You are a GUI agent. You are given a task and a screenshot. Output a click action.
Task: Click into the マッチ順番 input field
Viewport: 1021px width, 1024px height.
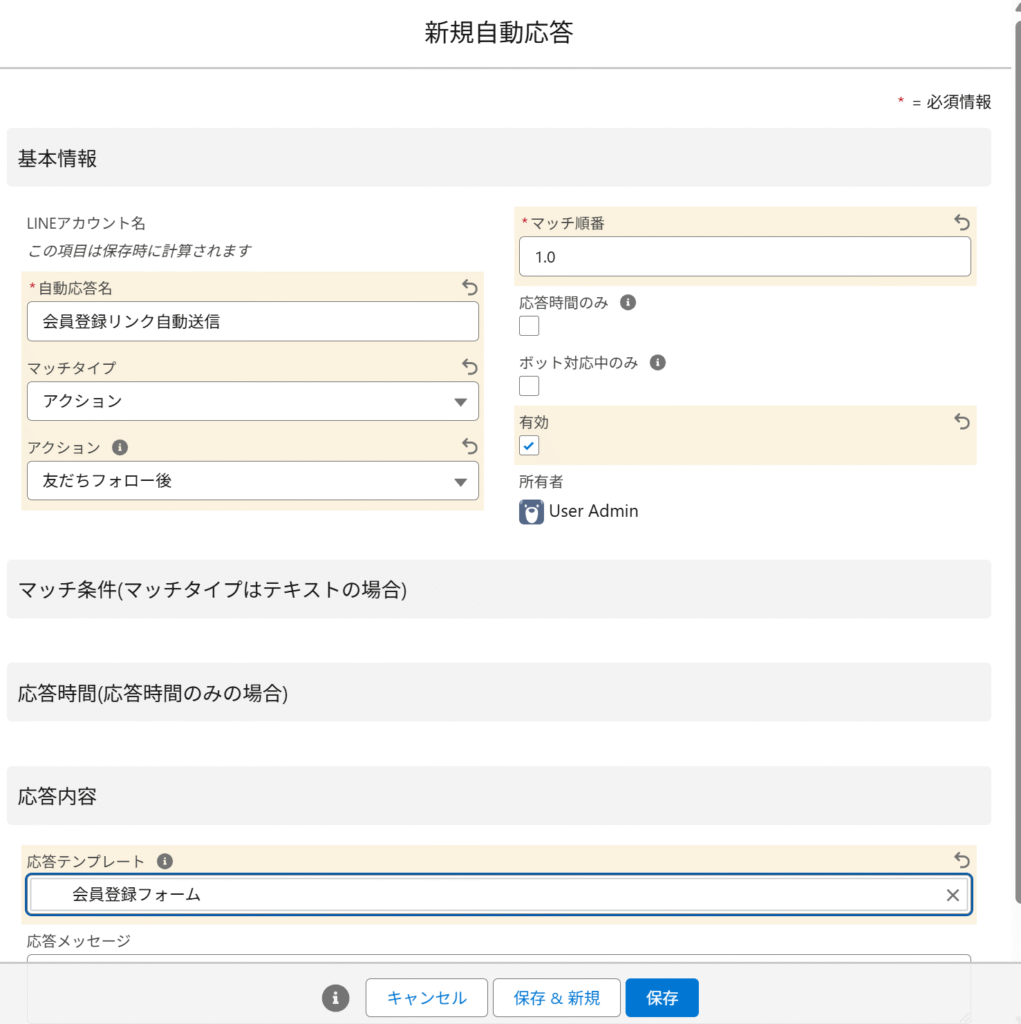click(x=743, y=257)
